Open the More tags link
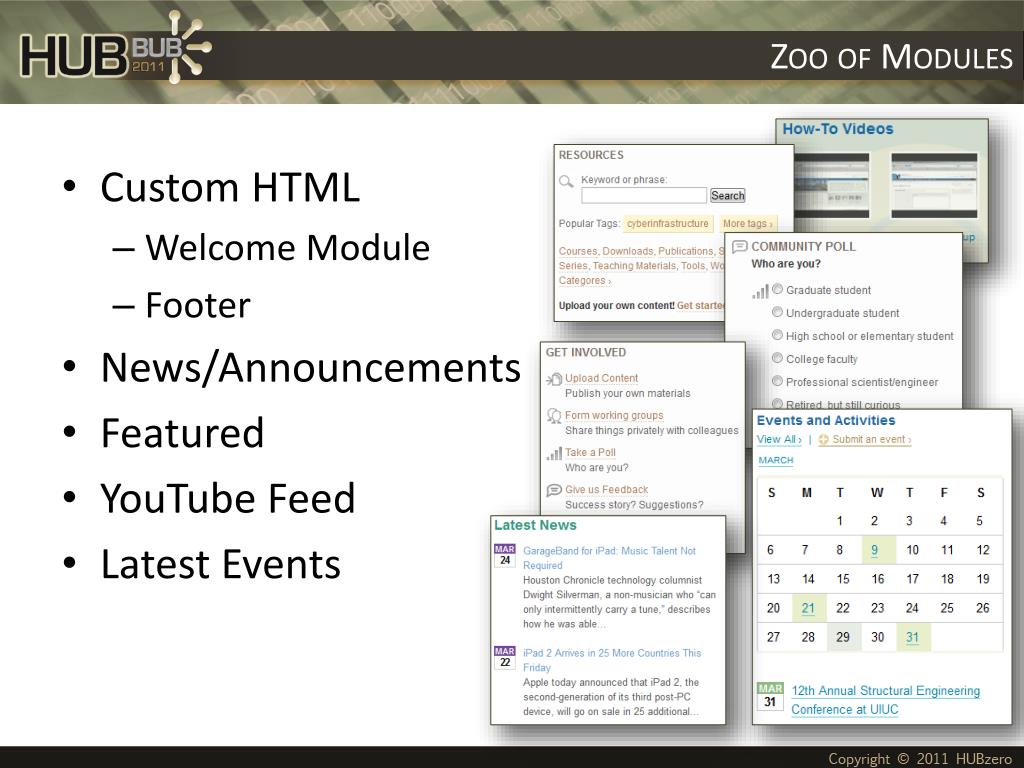This screenshot has height=768, width=1024. tap(747, 223)
